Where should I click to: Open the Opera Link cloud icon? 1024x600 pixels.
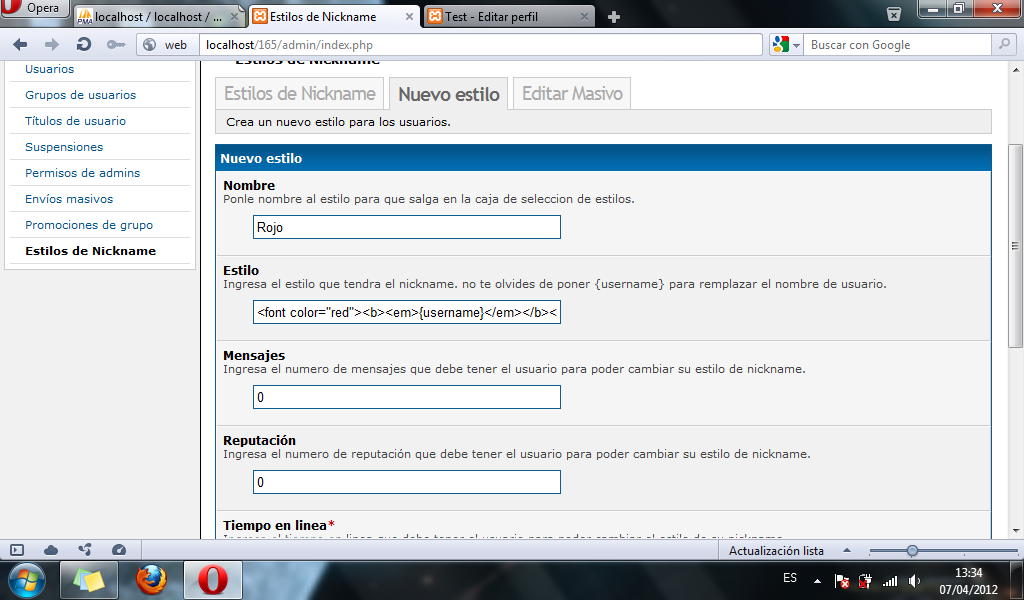51,550
